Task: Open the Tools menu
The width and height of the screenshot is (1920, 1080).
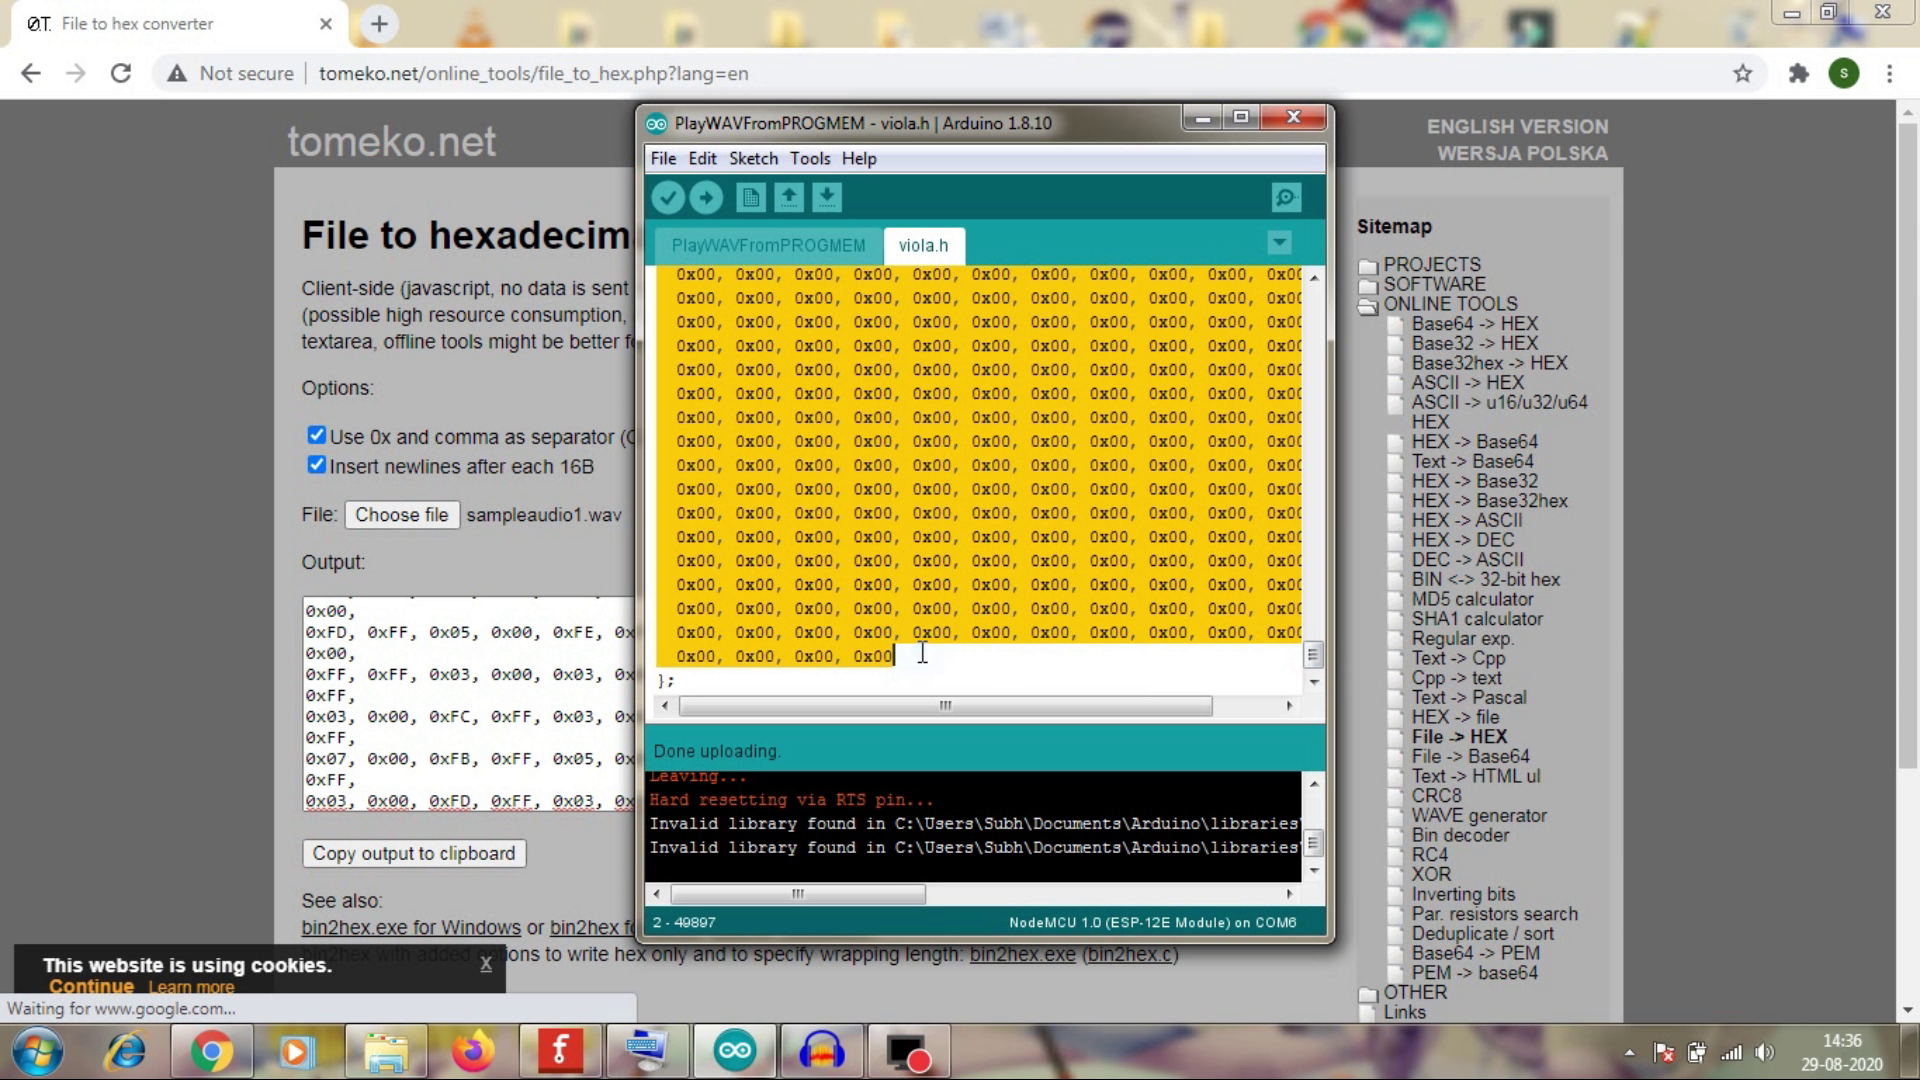Action: 809,159
